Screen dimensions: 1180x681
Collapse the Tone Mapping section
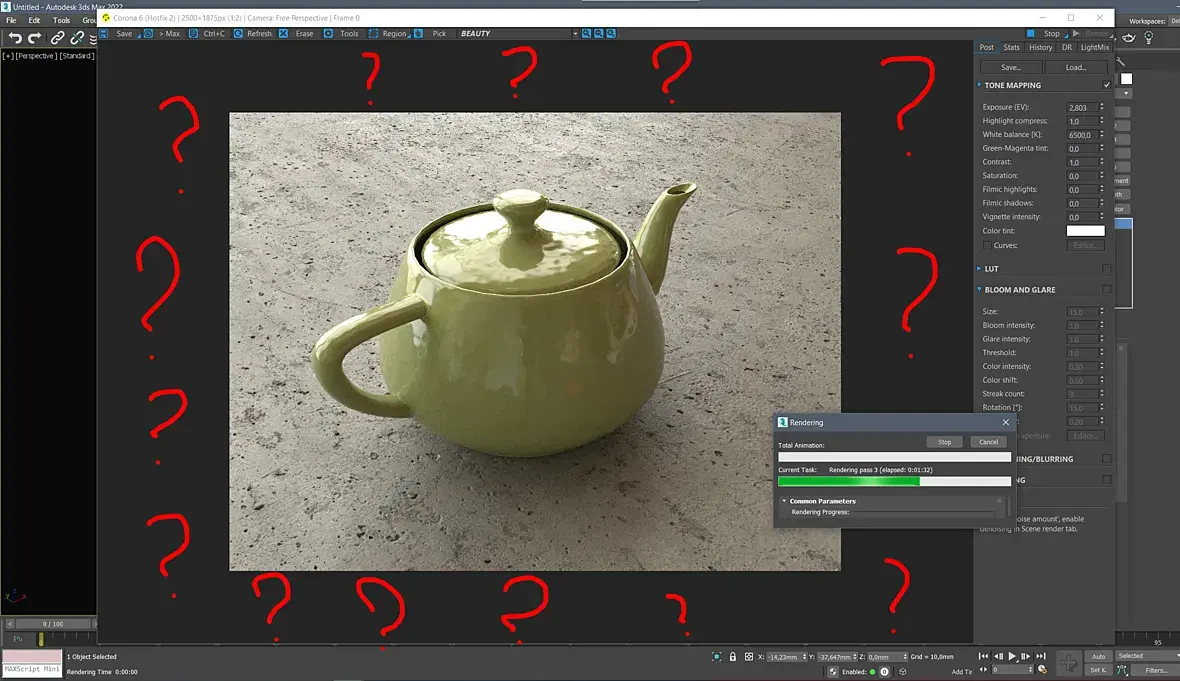979,85
